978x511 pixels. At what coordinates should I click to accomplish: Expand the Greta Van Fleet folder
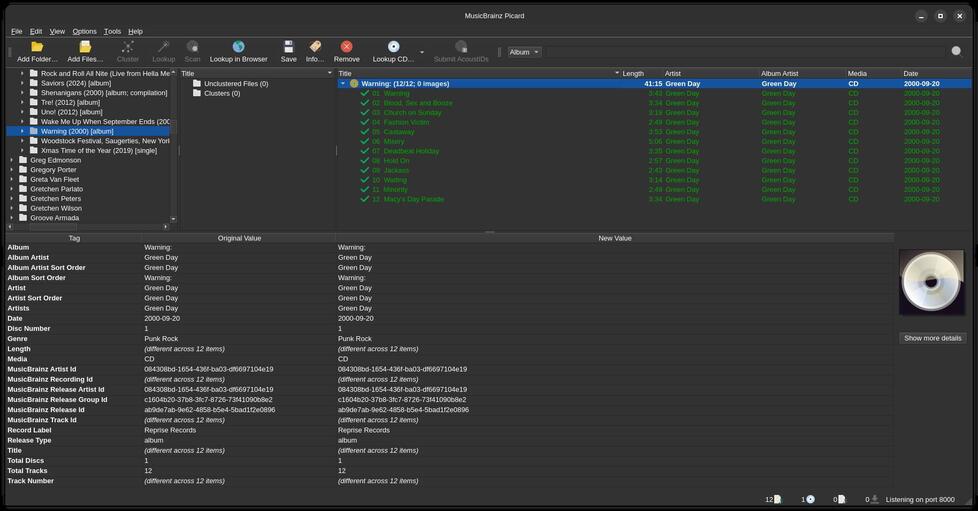coord(12,179)
